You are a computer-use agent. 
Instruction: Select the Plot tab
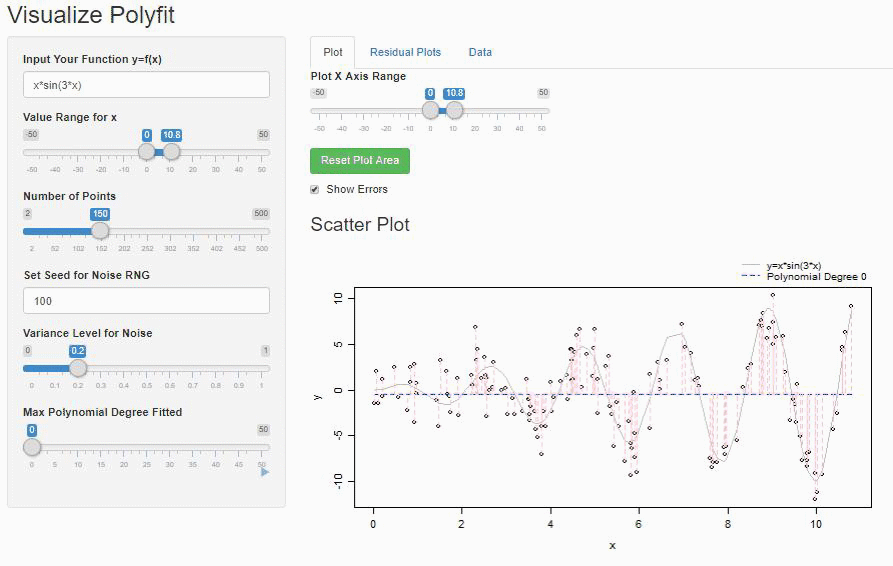coord(333,52)
